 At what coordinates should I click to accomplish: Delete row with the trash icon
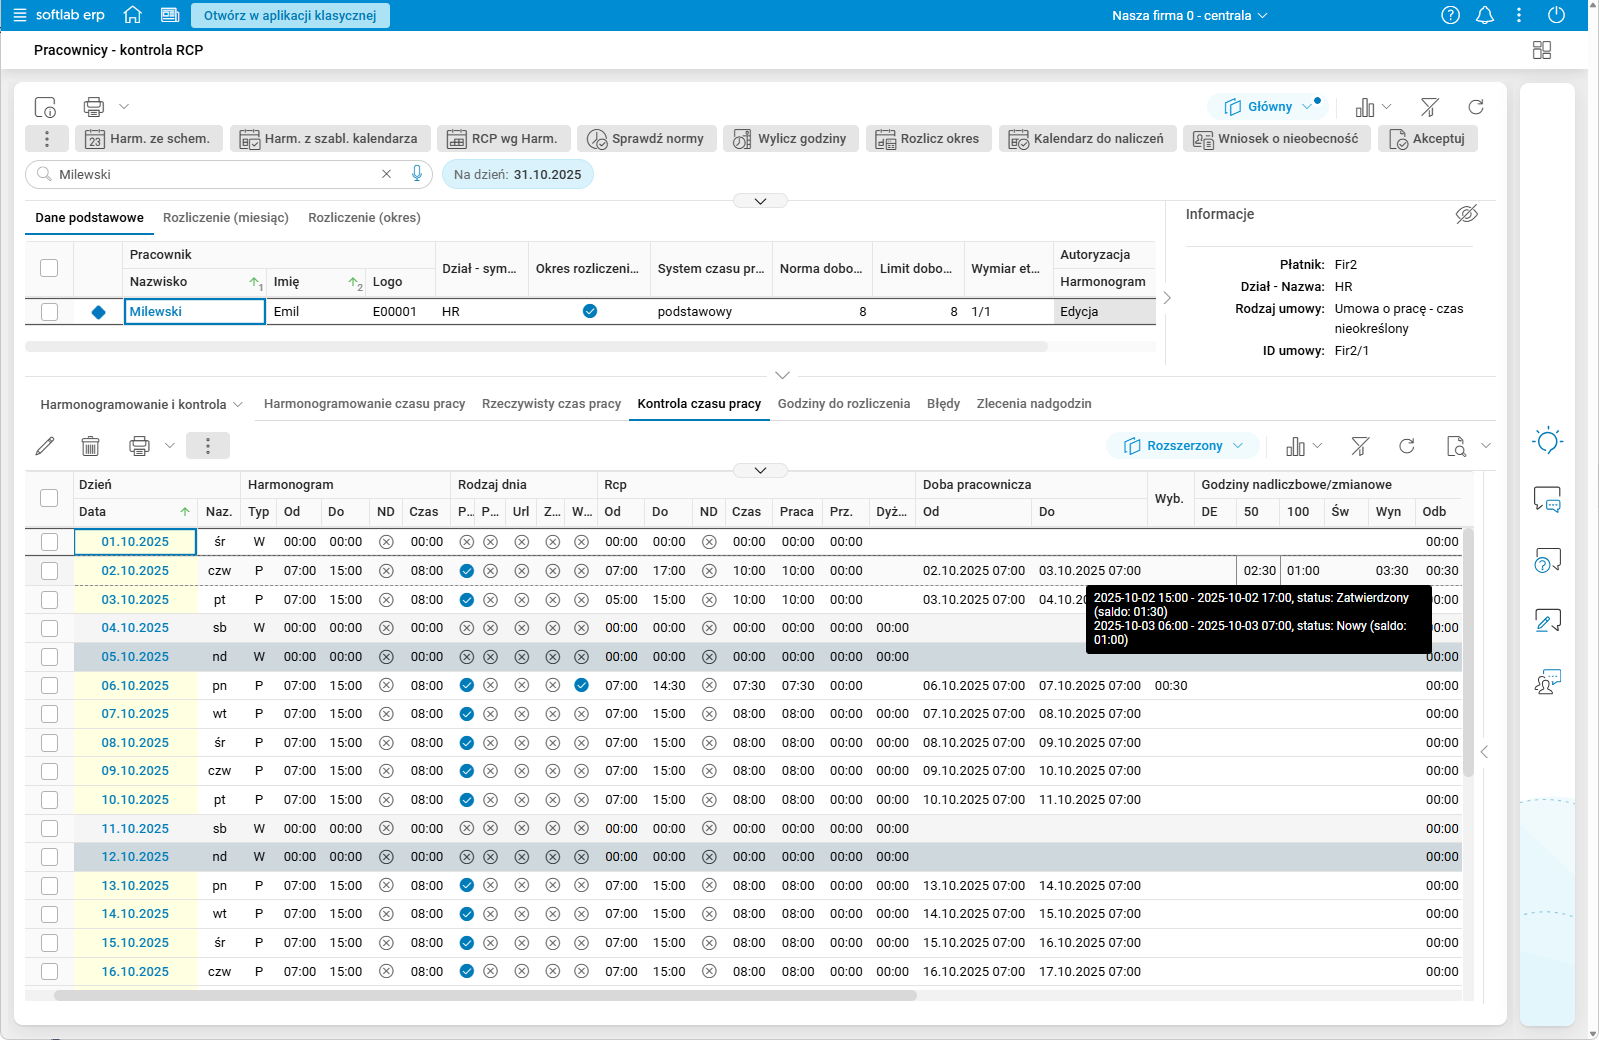coord(90,446)
